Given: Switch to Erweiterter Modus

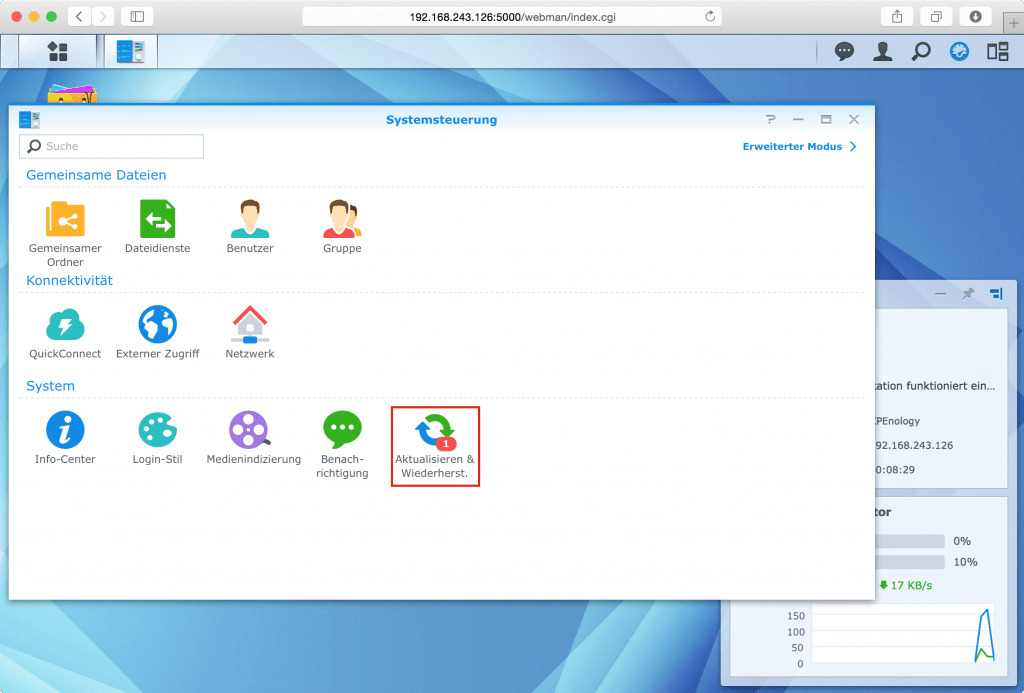Looking at the screenshot, I should [799, 147].
